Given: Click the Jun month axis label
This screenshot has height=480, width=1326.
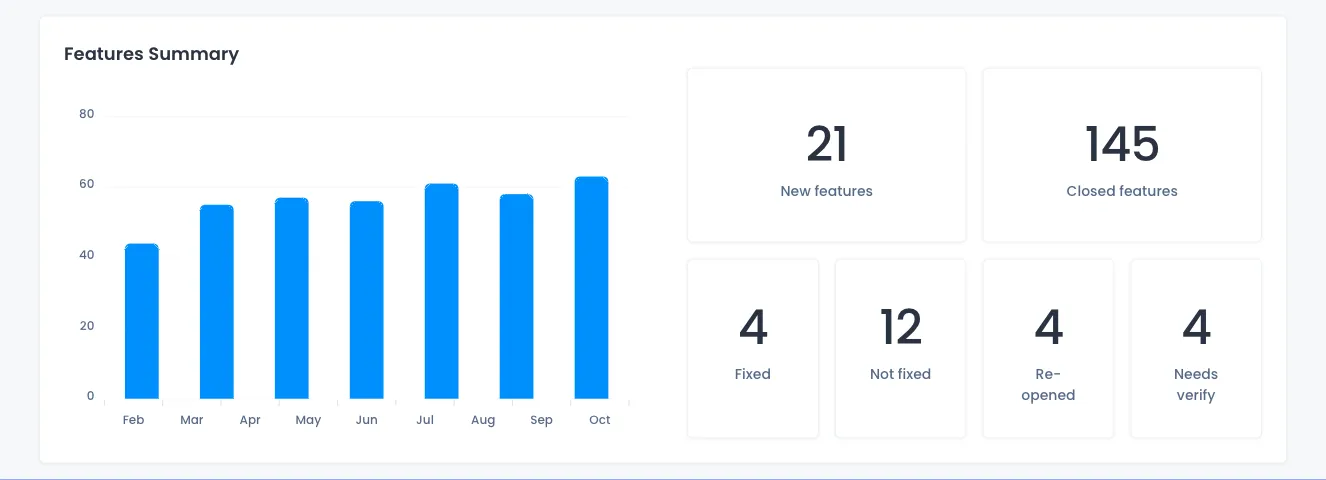Looking at the screenshot, I should (x=366, y=420).
